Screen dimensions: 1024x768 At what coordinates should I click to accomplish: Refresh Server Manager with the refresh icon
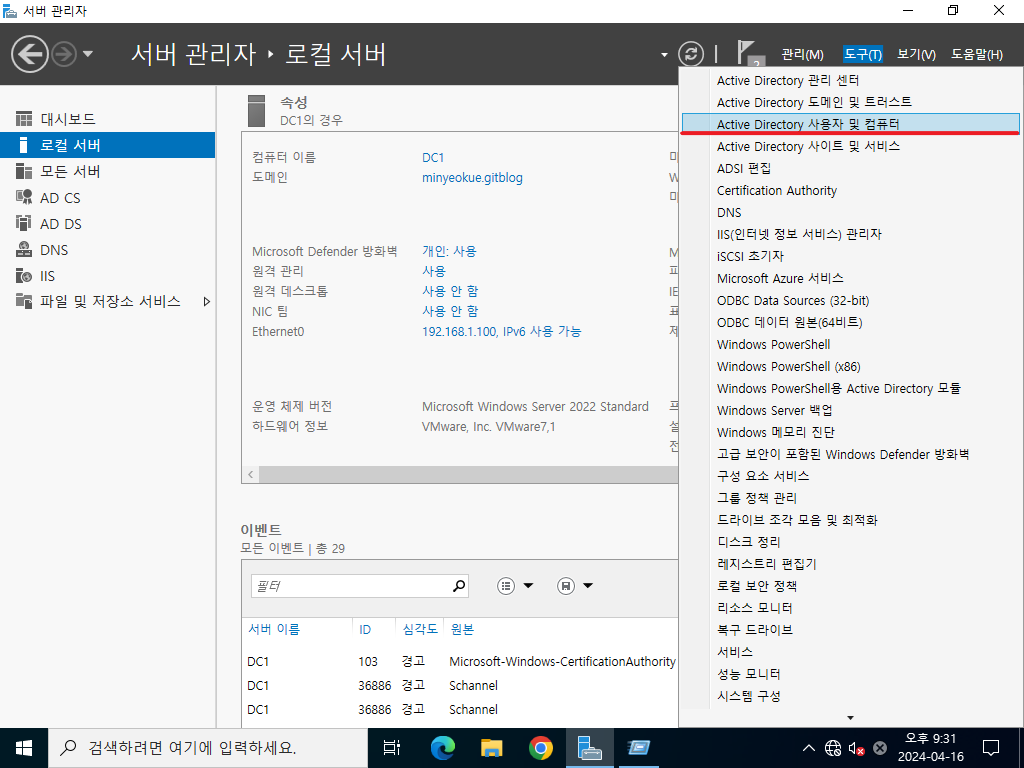690,54
